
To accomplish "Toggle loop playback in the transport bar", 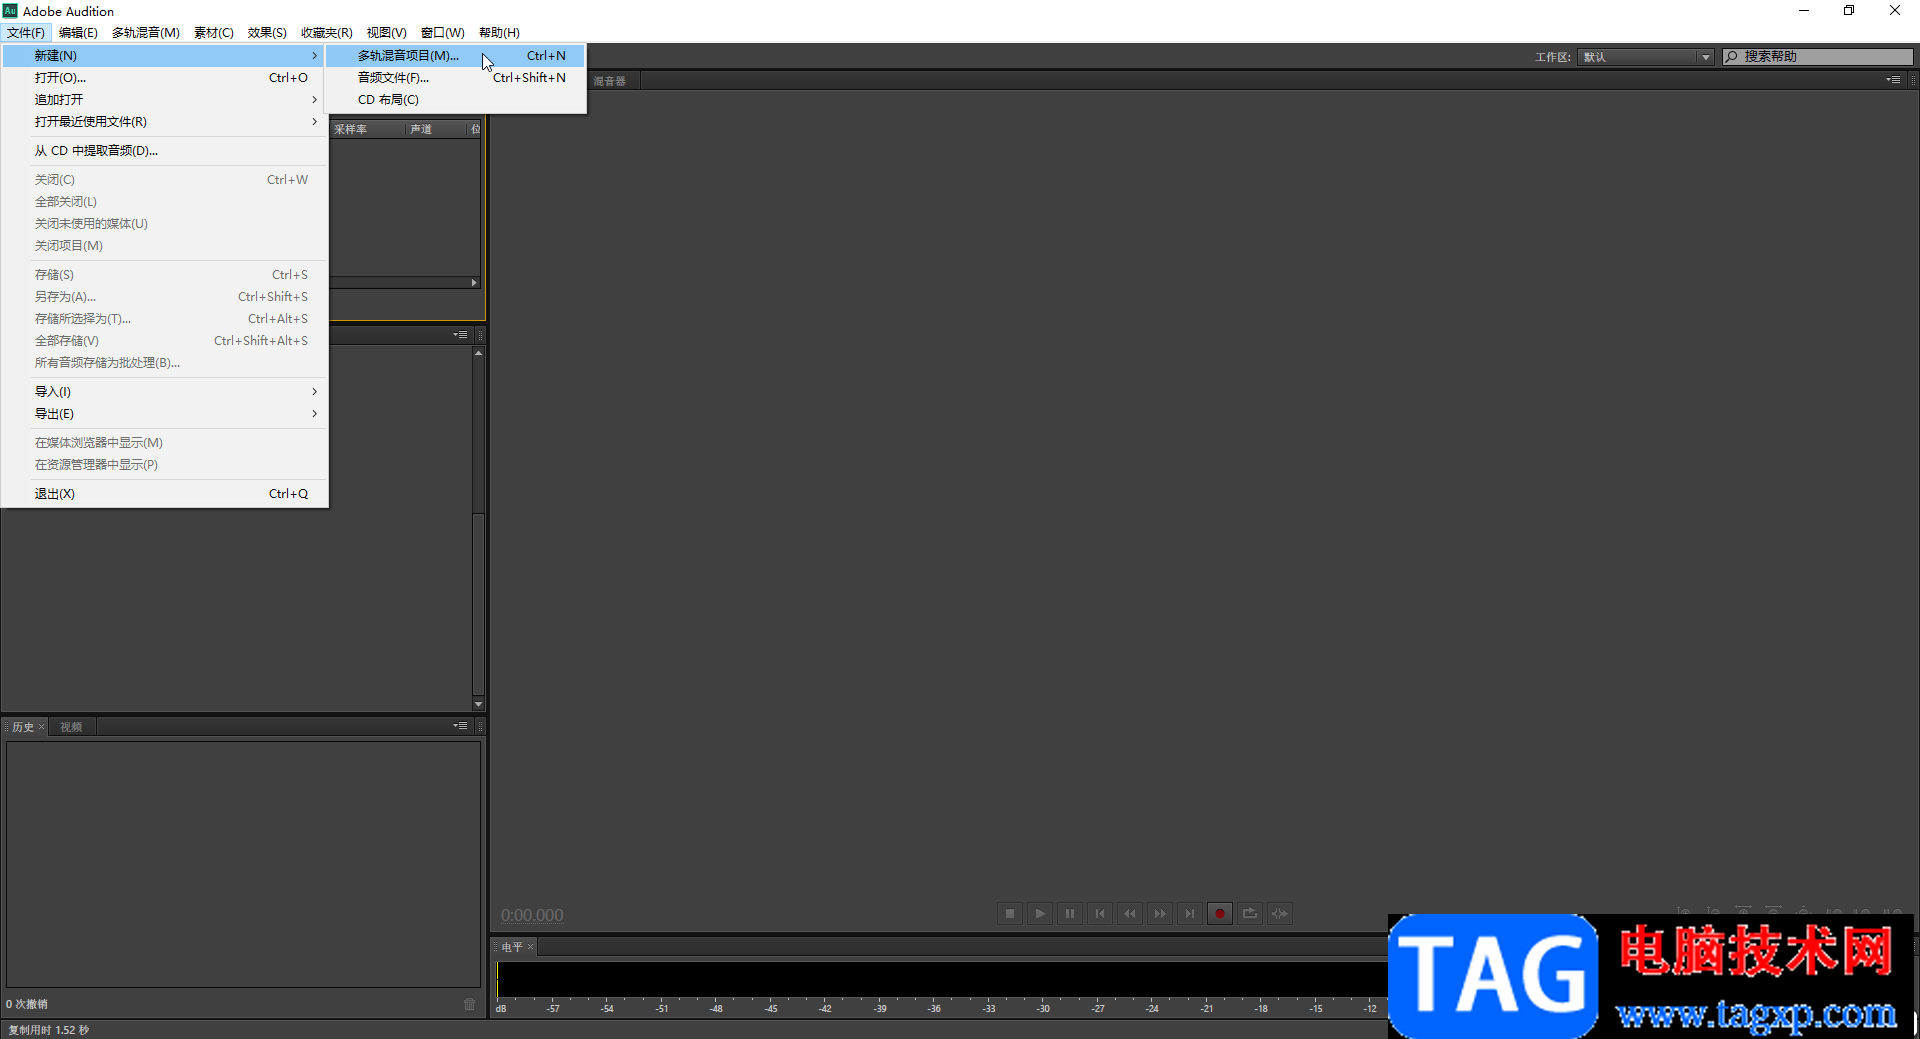I will point(1250,913).
